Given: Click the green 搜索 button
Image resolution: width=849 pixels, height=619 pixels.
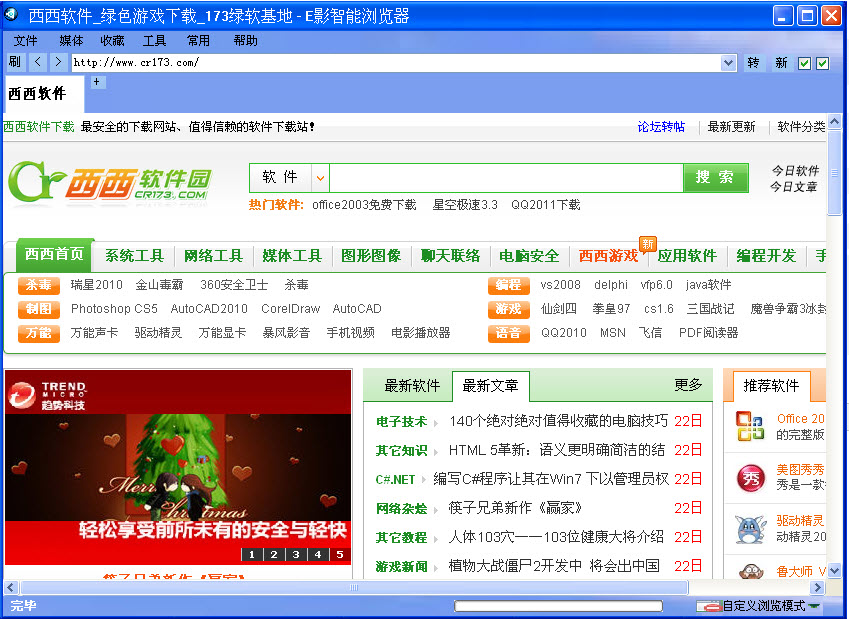Looking at the screenshot, I should point(716,178).
